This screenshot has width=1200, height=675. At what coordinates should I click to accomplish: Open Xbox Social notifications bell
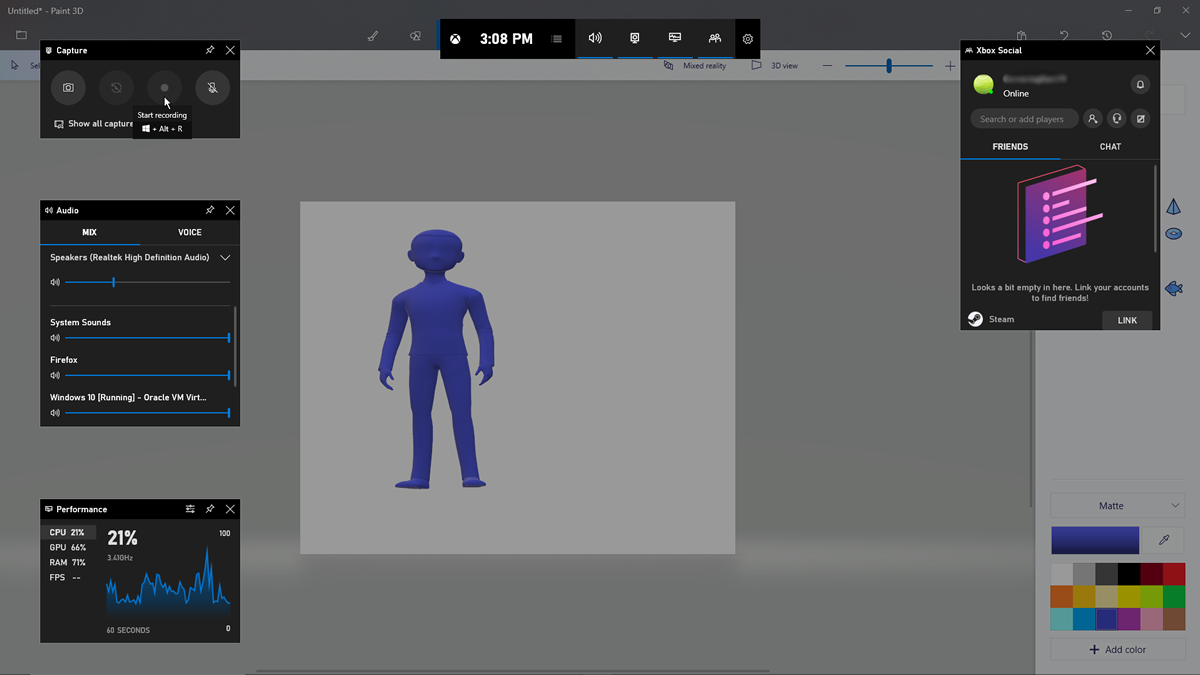(1139, 85)
